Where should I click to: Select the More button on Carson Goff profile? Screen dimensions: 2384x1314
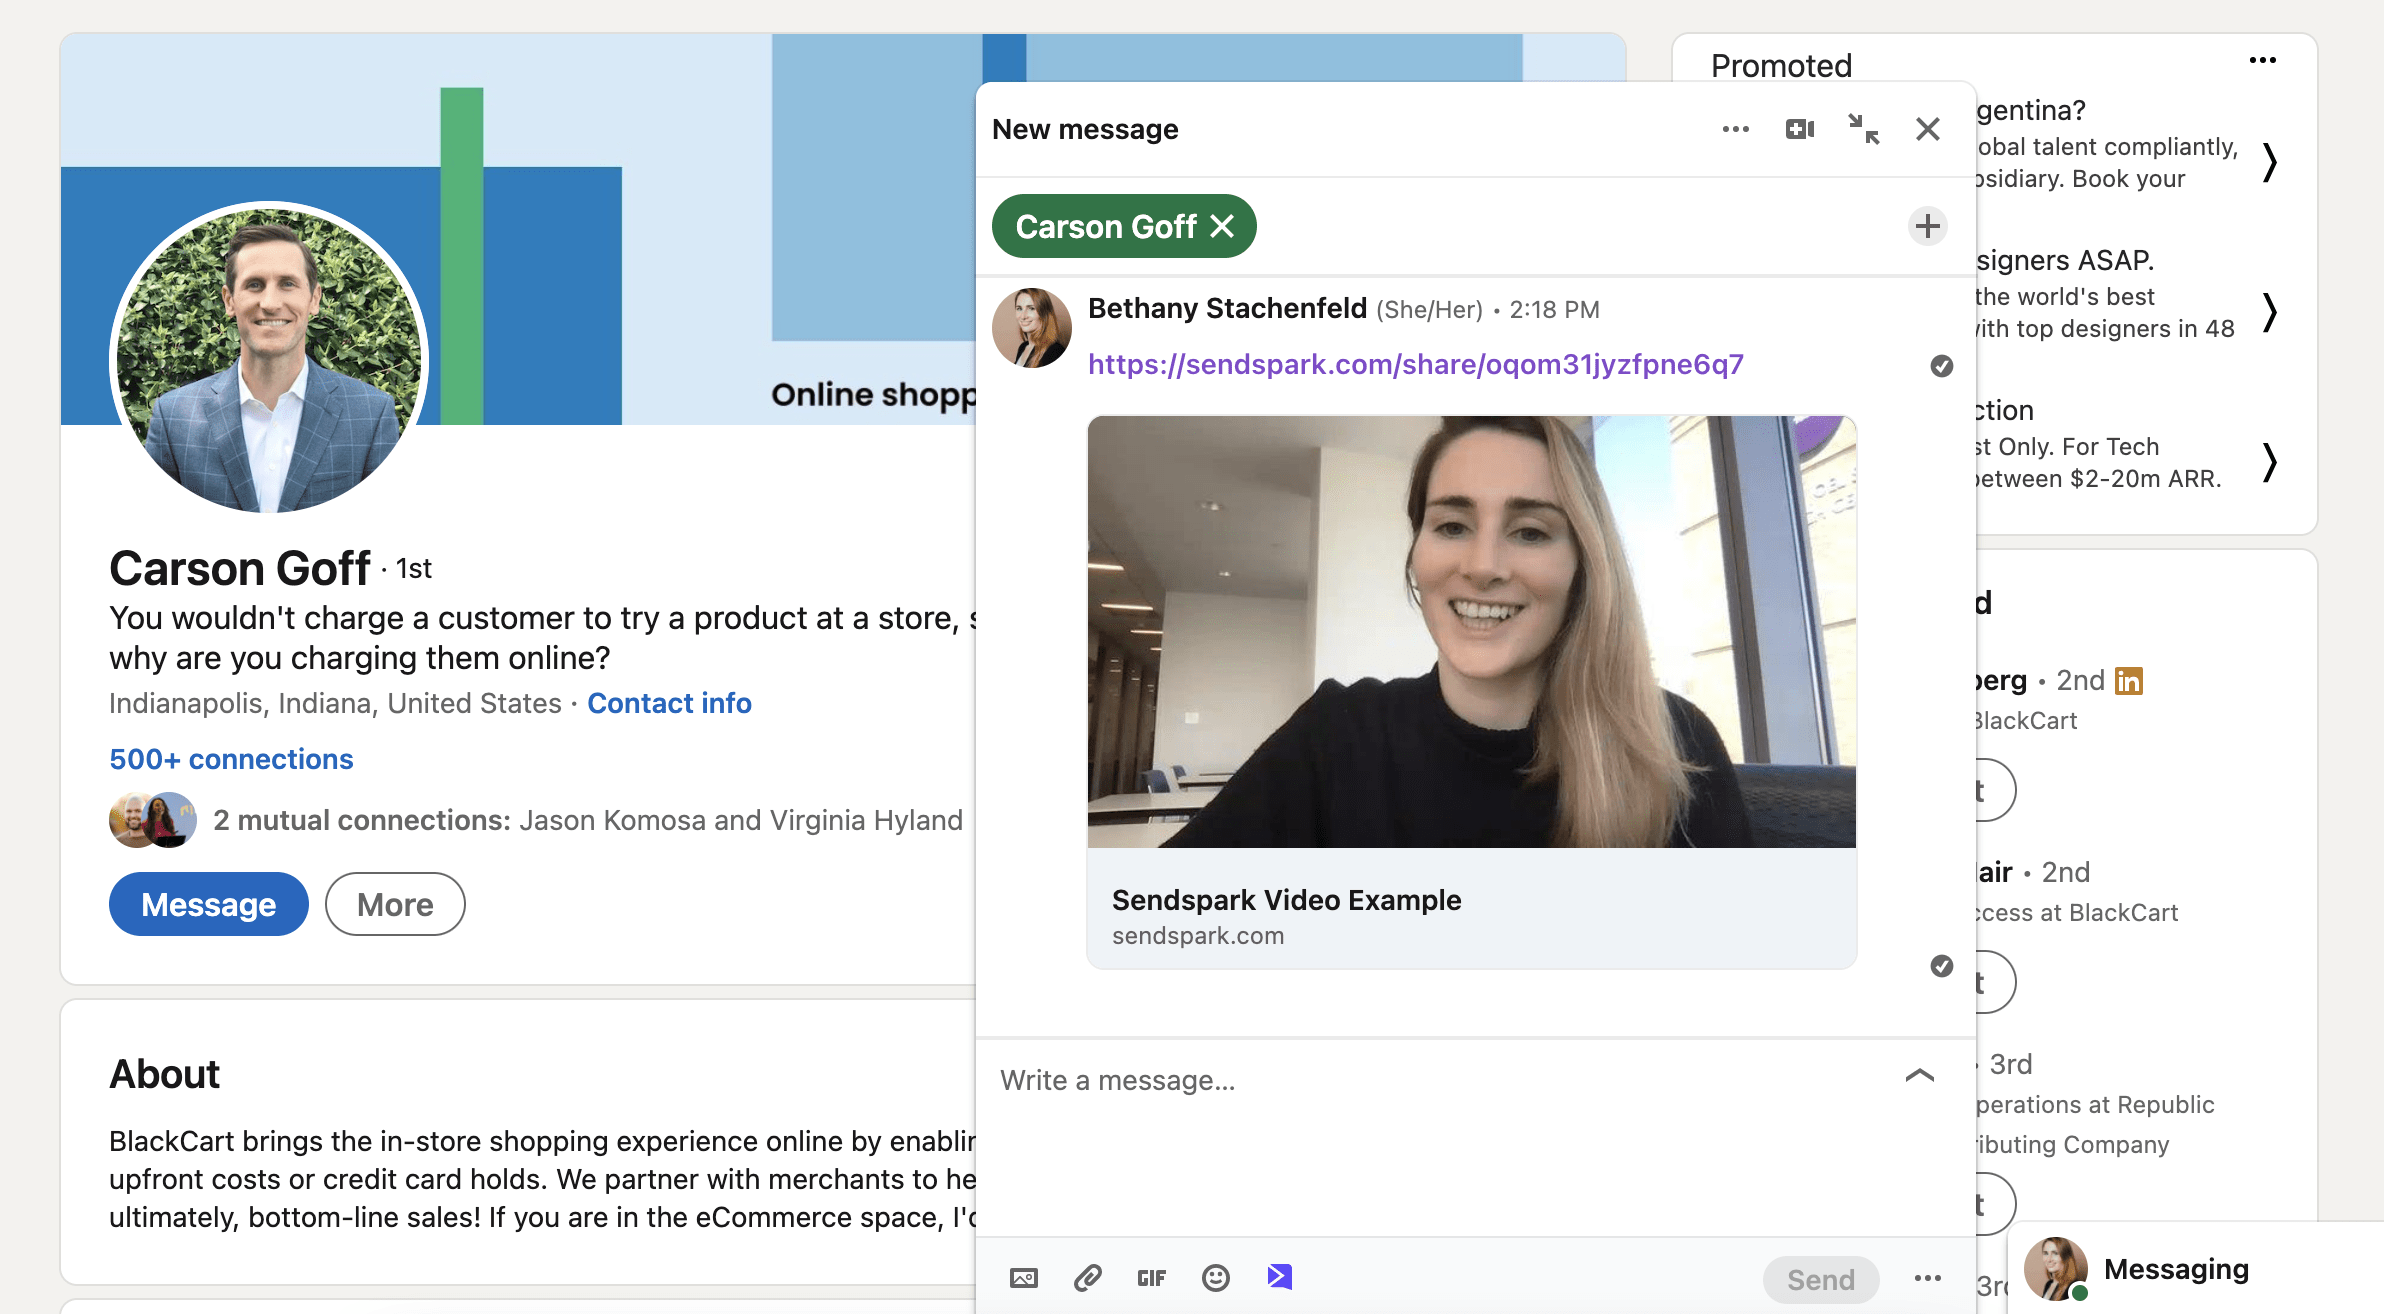(393, 903)
